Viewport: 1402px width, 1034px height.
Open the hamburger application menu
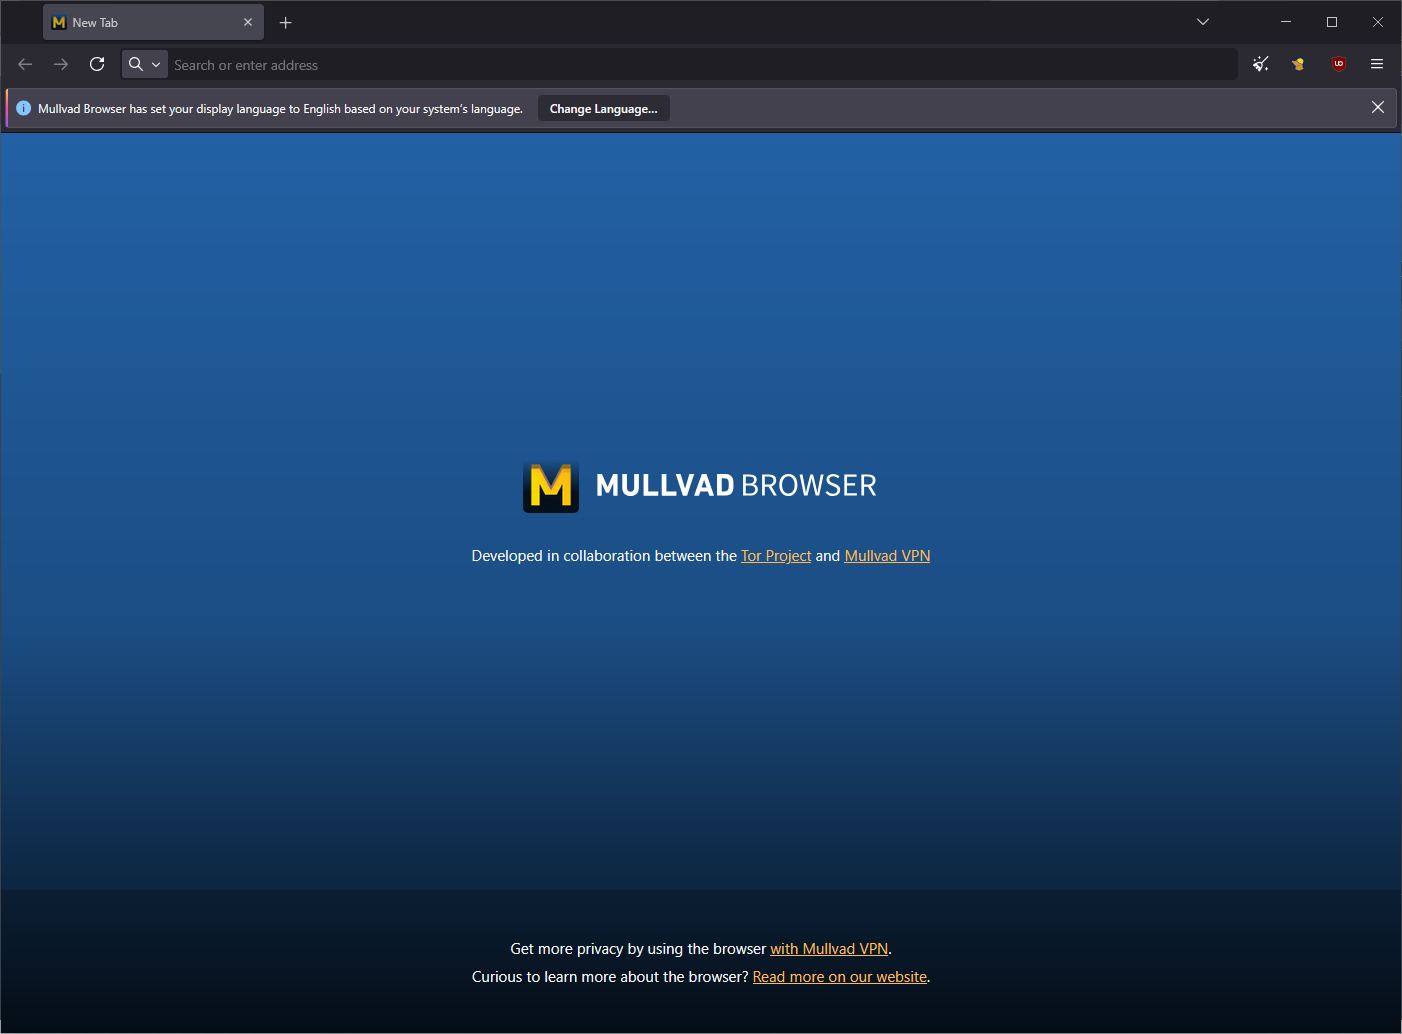tap(1377, 64)
